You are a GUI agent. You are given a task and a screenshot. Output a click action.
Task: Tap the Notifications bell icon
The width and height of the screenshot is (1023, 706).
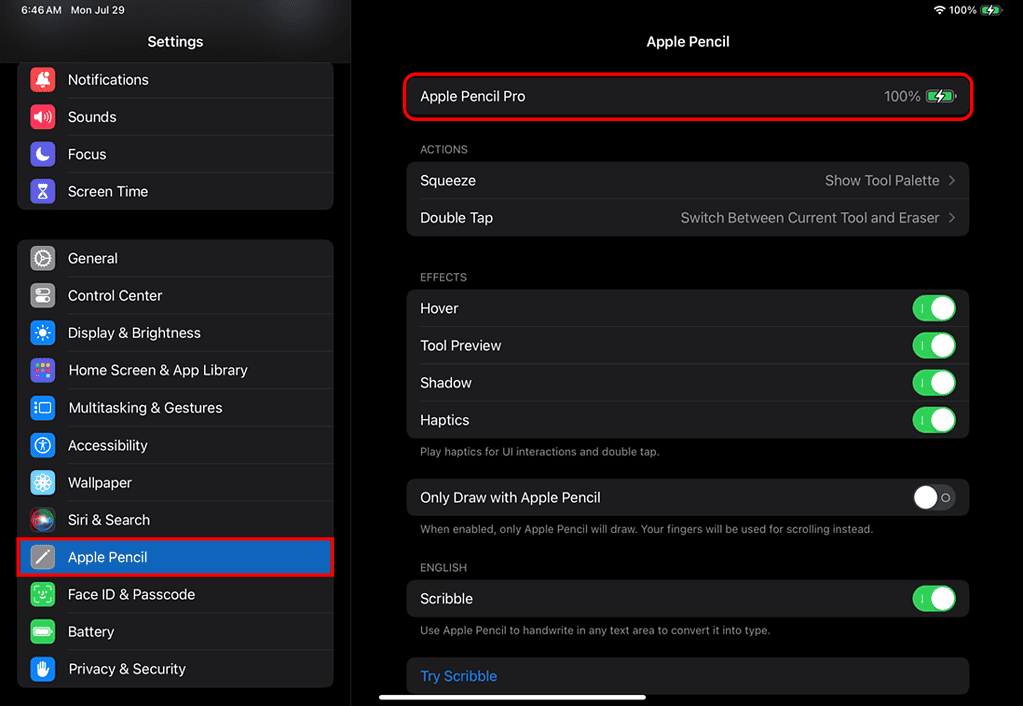(x=42, y=80)
